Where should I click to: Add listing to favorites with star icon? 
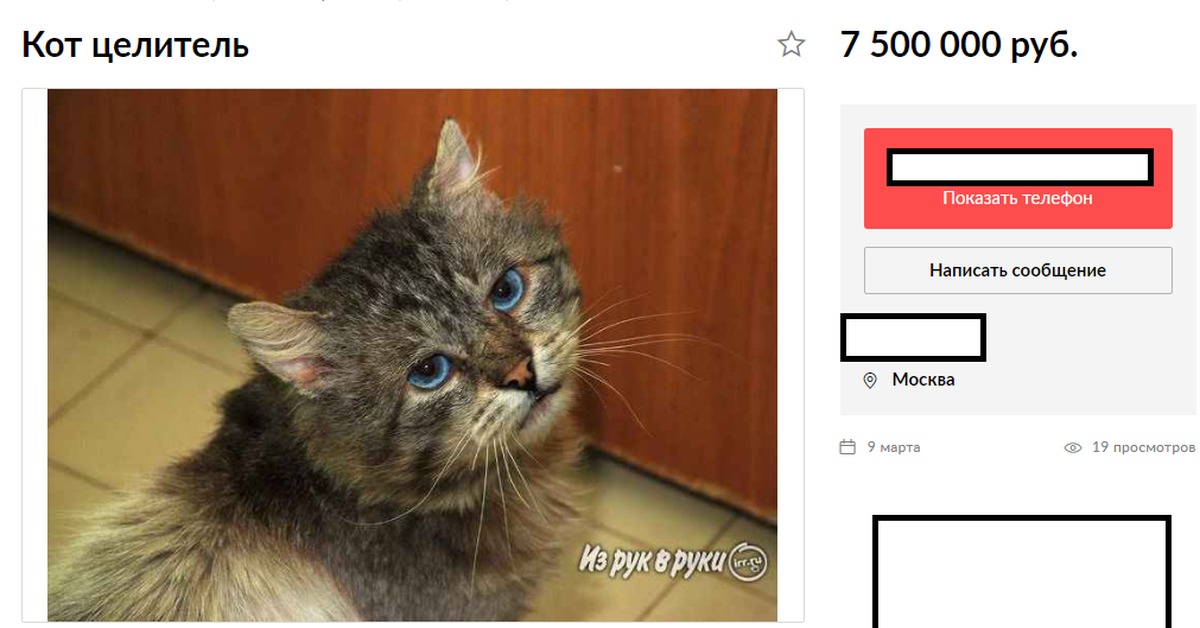coord(791,44)
